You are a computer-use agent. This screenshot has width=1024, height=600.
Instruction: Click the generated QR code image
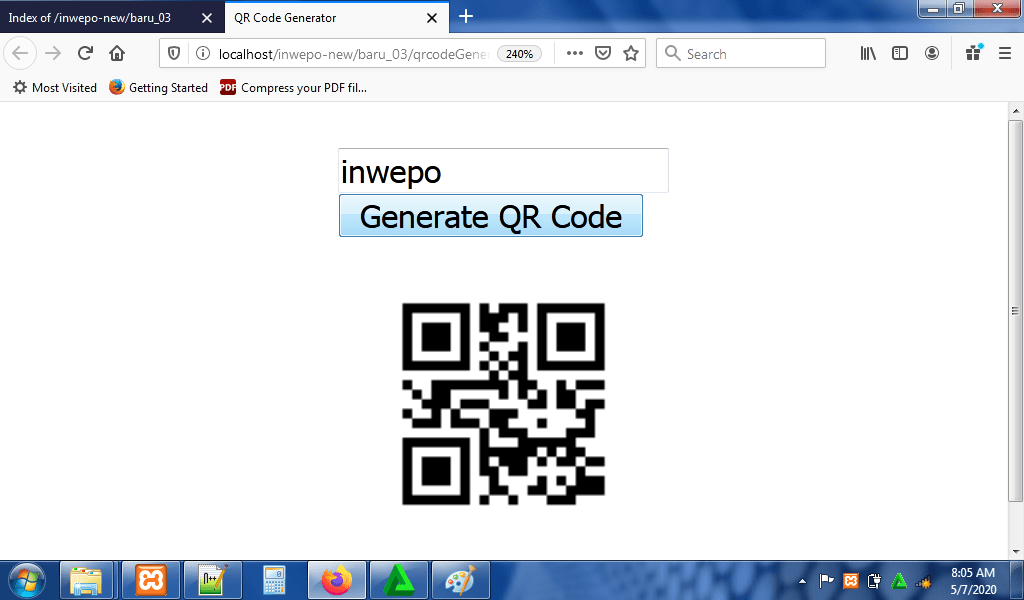(x=503, y=403)
